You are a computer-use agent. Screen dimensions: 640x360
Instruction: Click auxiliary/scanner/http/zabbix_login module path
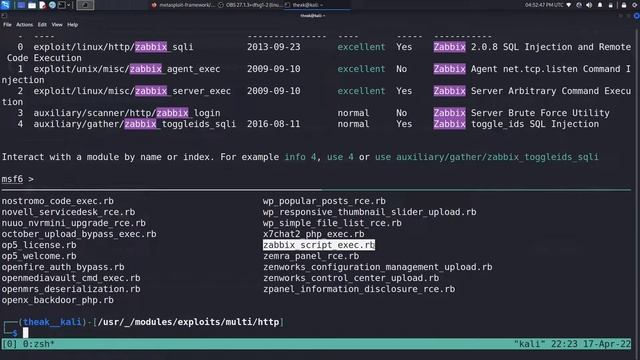click(x=127, y=113)
